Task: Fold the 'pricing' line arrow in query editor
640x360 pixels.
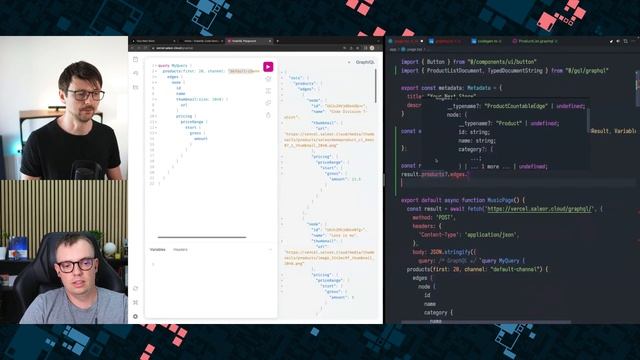Action: click(156, 116)
